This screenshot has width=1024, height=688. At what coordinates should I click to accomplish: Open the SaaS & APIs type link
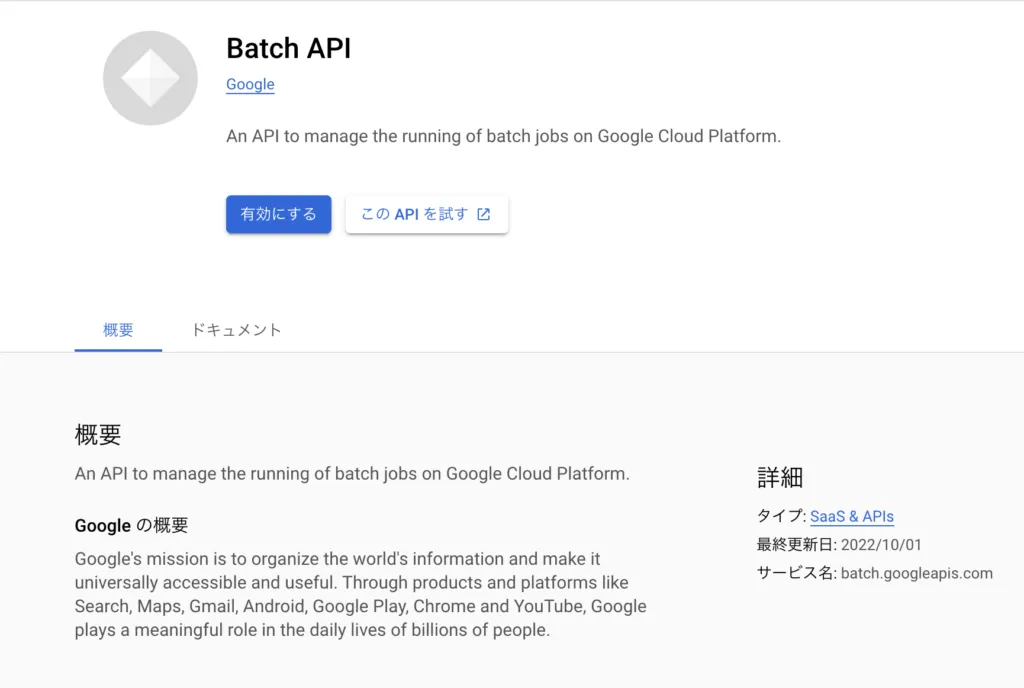click(852, 516)
